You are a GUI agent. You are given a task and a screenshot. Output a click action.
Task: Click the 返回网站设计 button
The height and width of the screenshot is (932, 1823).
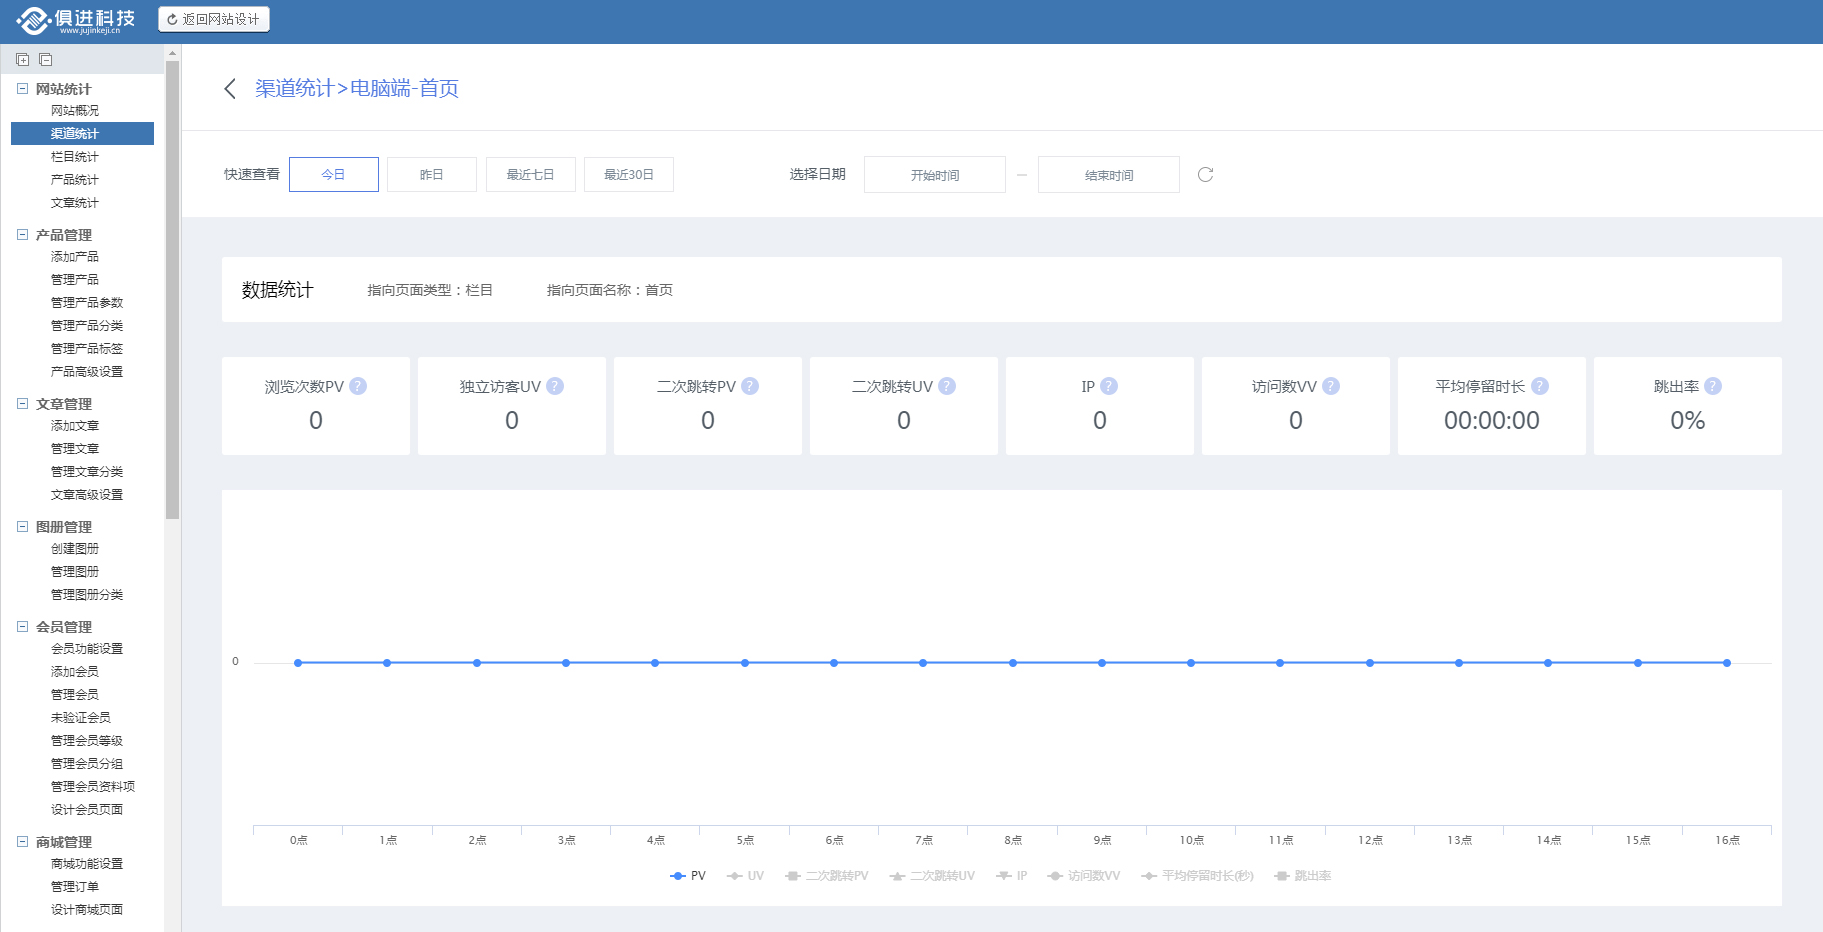214,19
